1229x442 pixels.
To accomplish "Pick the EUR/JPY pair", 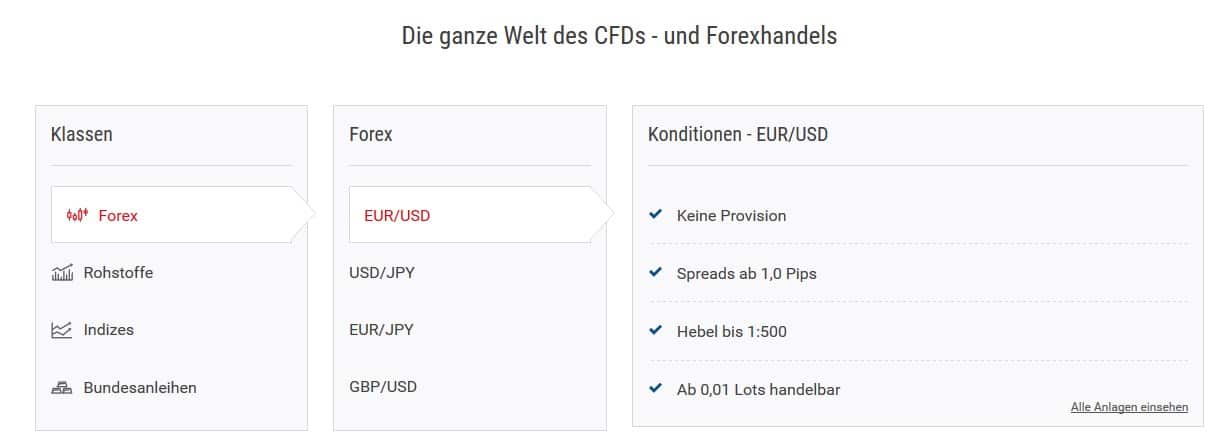I will (470, 329).
